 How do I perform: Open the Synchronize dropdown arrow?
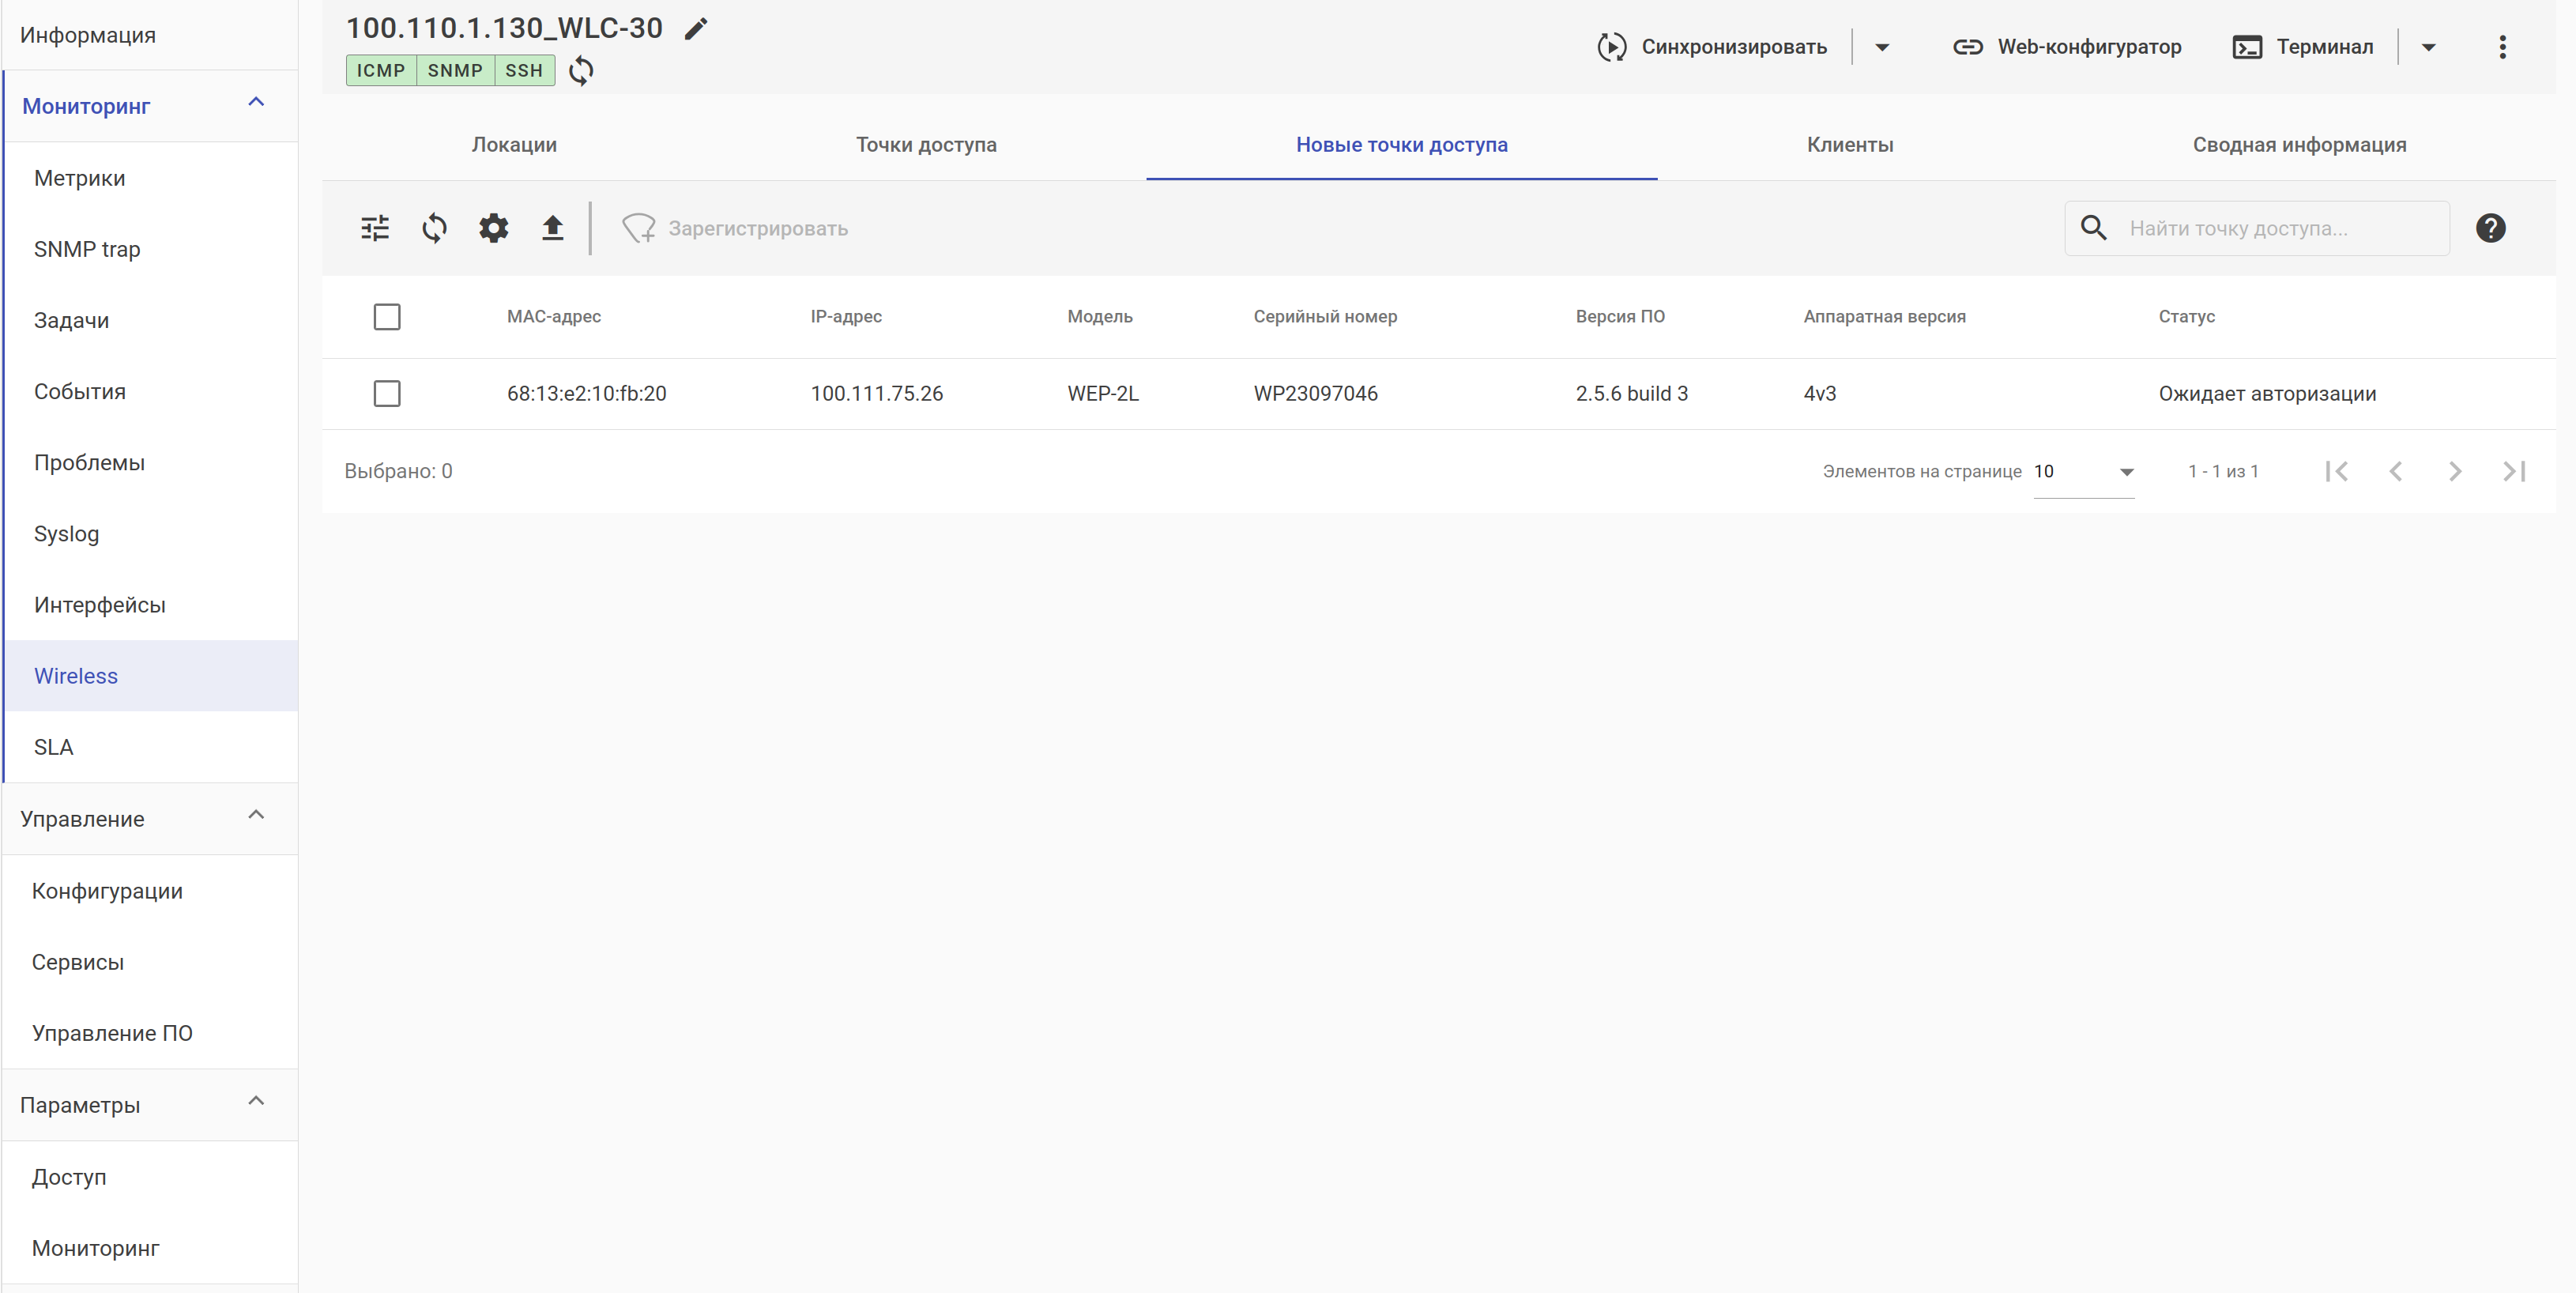pos(1881,47)
